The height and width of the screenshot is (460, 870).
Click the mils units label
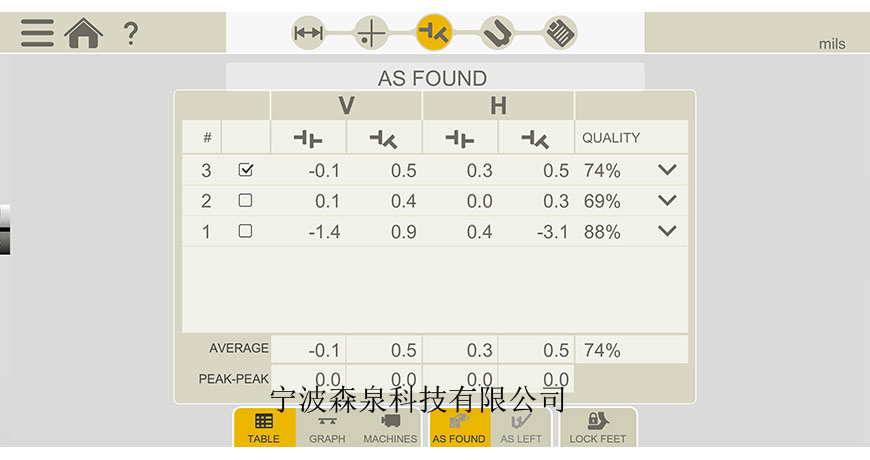pyautogui.click(x=831, y=44)
